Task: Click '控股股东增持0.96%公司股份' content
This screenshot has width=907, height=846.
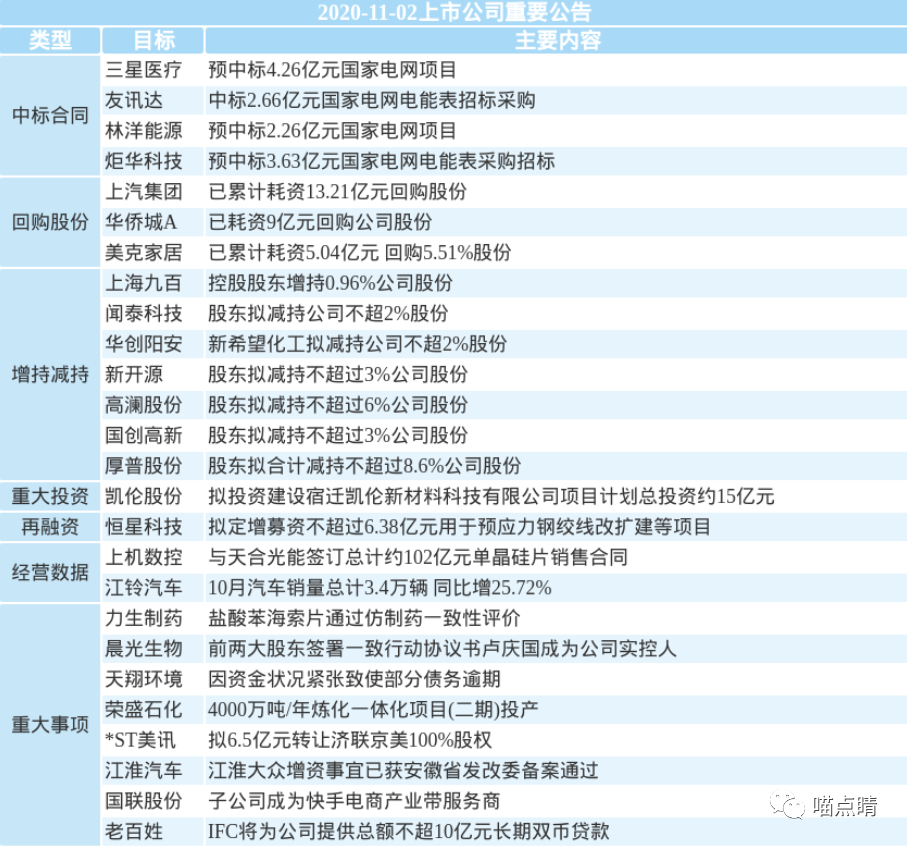Action: point(330,283)
